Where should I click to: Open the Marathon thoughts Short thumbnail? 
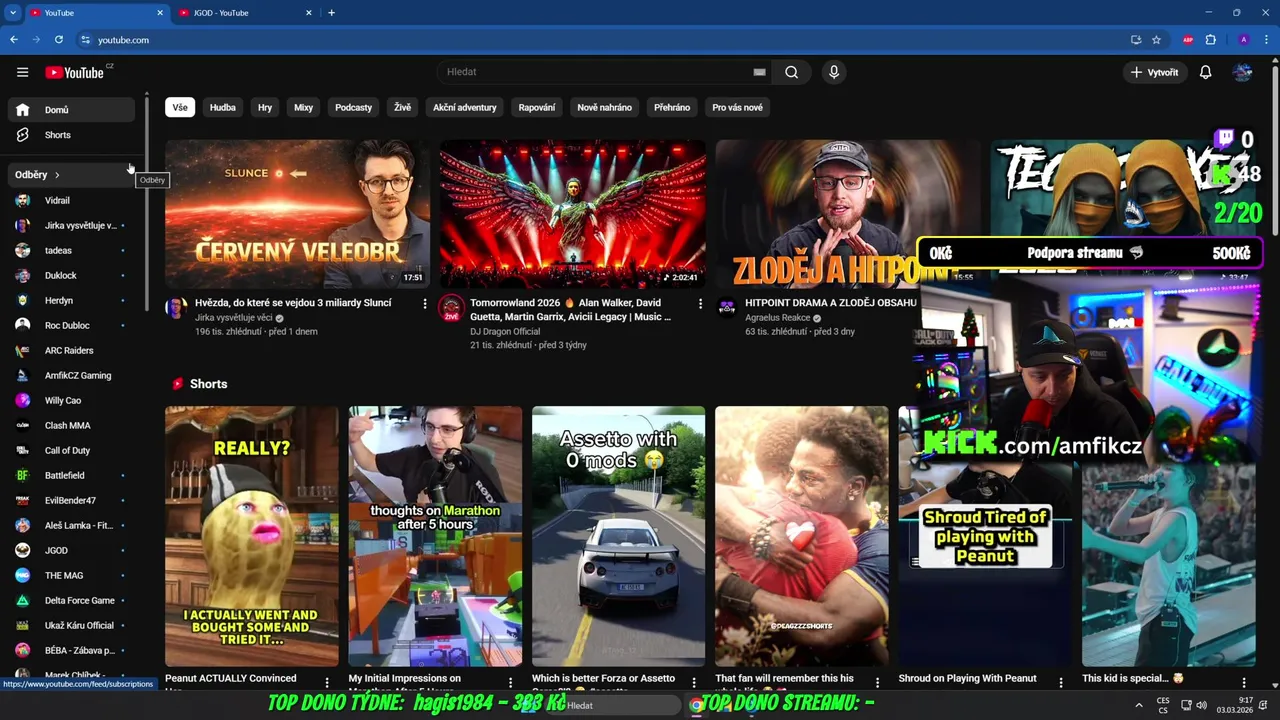[x=435, y=536]
